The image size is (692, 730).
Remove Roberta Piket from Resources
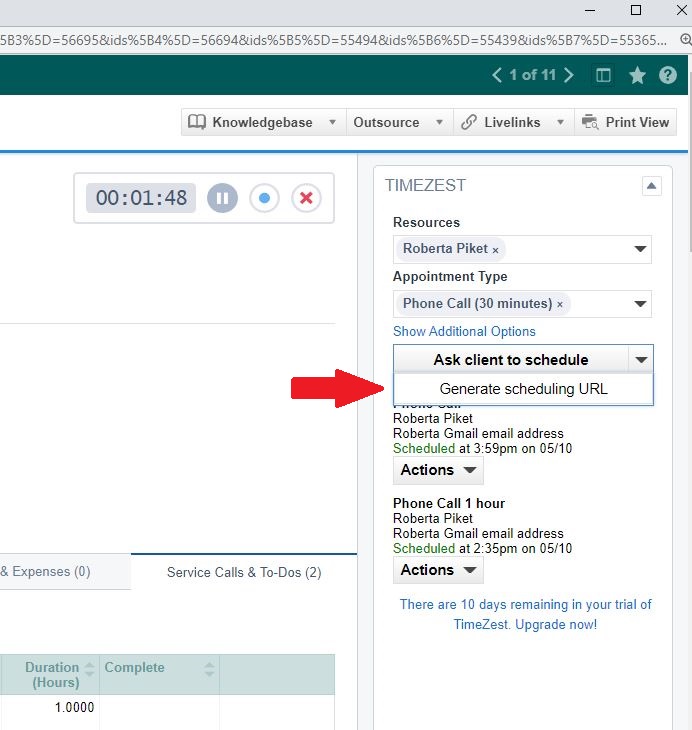[495, 250]
